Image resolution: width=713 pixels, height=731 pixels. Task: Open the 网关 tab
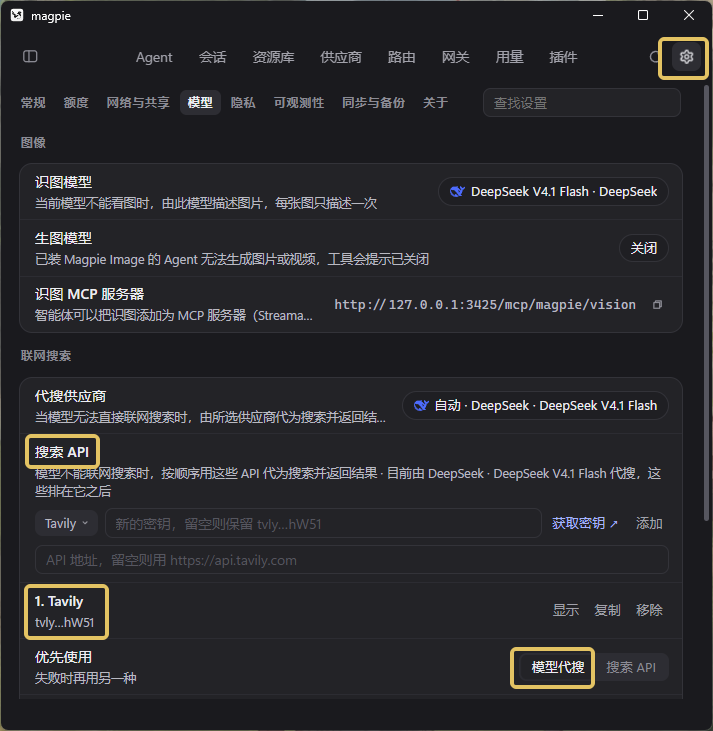455,57
